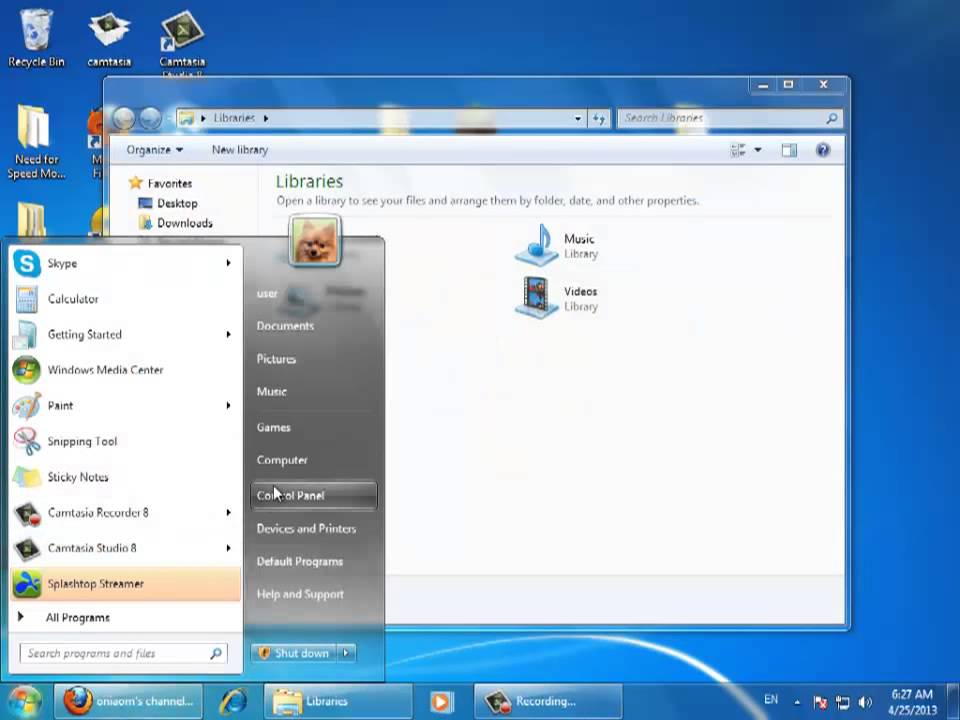This screenshot has height=720, width=960.
Task: Open the Music library
Action: pyautogui.click(x=556, y=245)
